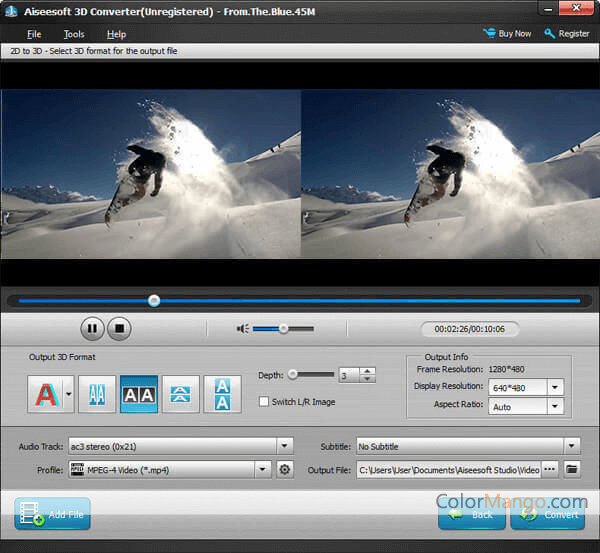
Task: Mute audio with the speaker icon
Action: click(242, 328)
